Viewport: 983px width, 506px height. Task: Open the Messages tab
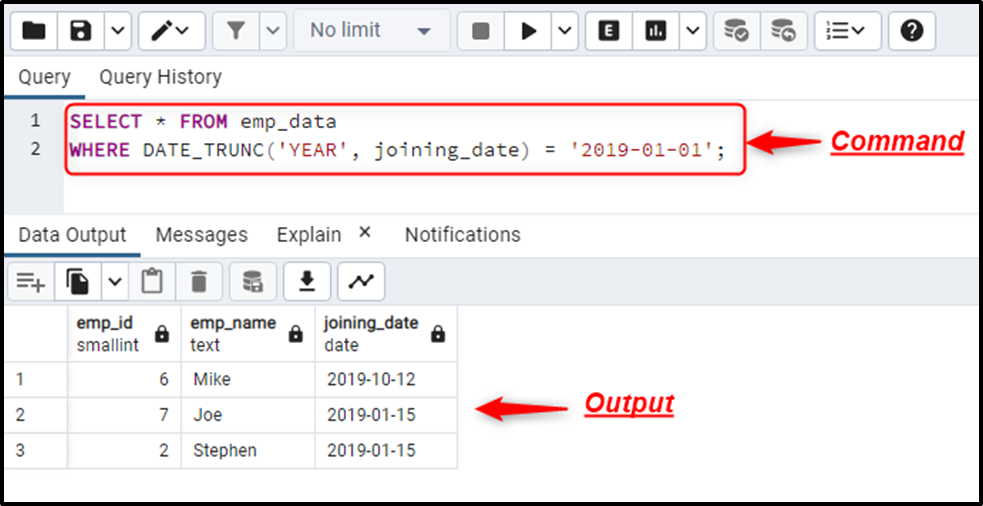(201, 235)
